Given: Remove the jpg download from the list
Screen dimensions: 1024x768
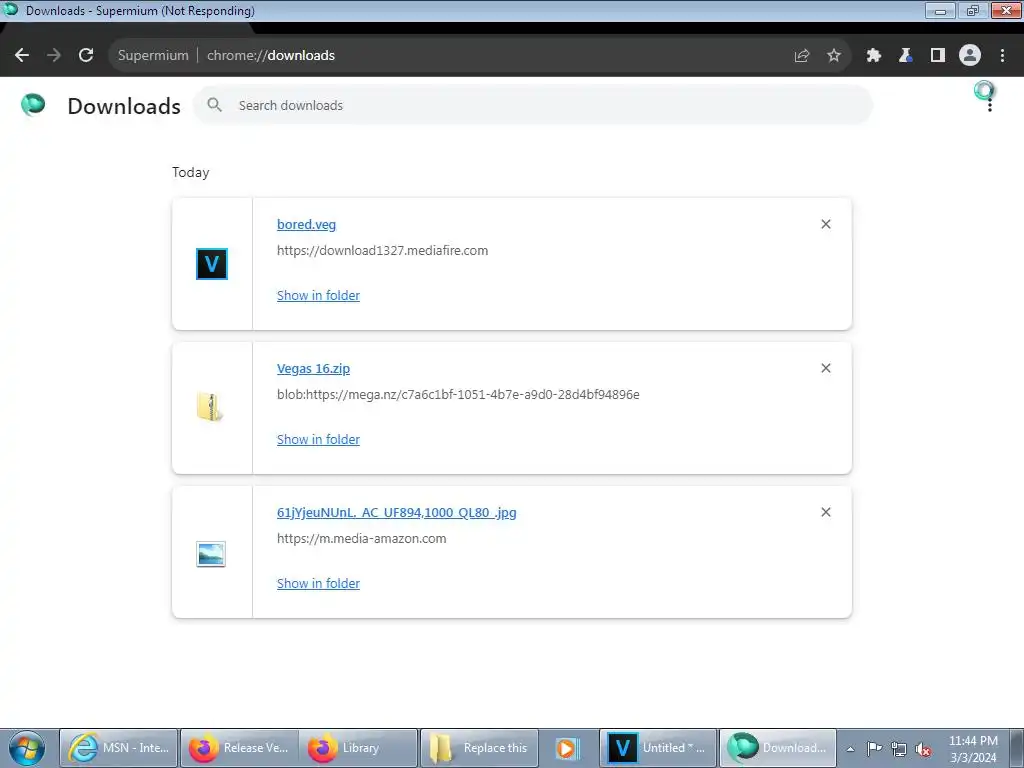Looking at the screenshot, I should (x=826, y=512).
